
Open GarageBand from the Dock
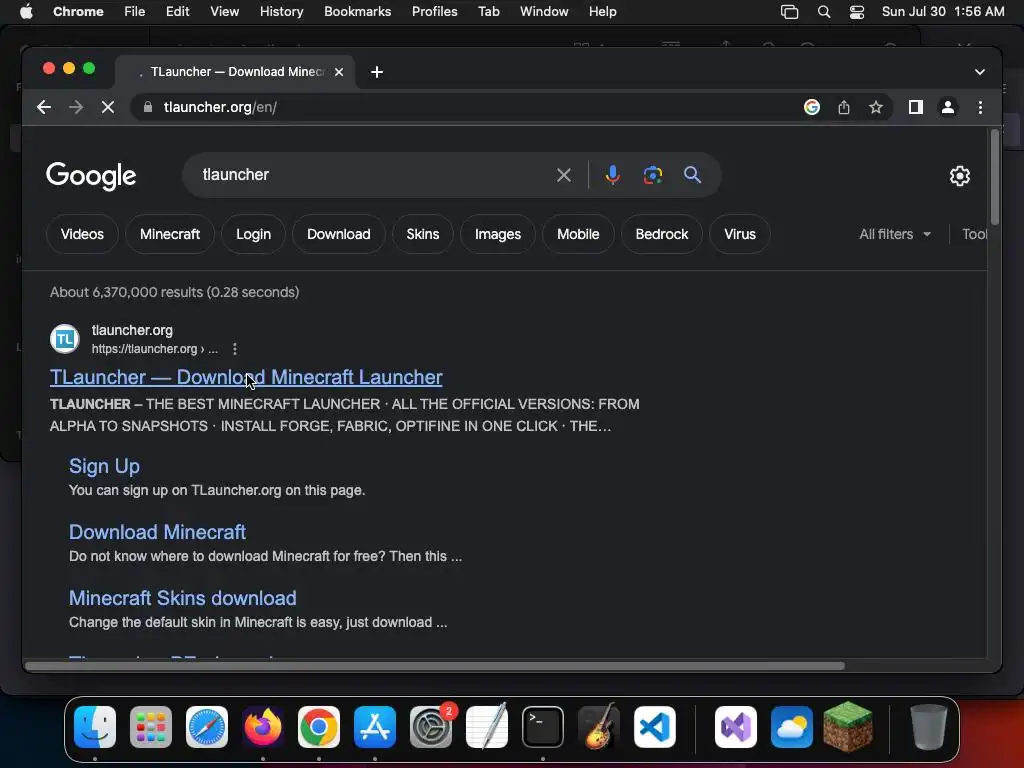click(599, 726)
